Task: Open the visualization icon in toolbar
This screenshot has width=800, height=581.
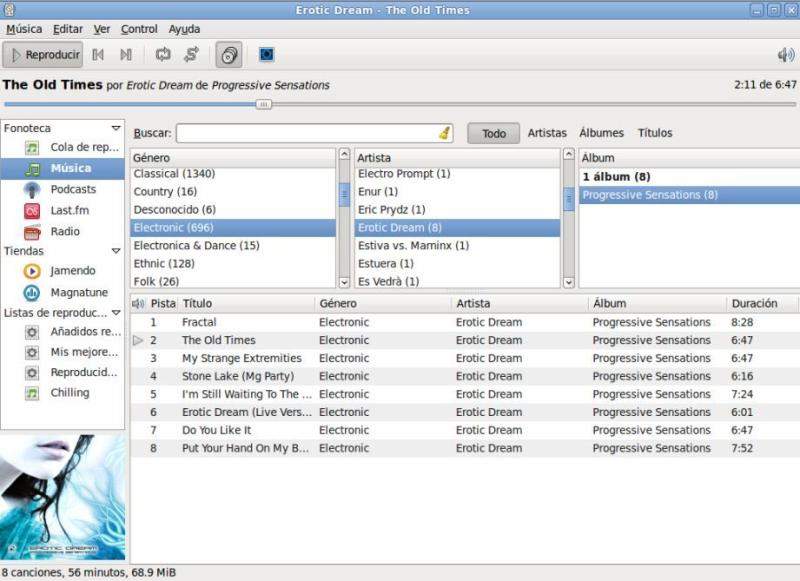Action: (x=266, y=55)
